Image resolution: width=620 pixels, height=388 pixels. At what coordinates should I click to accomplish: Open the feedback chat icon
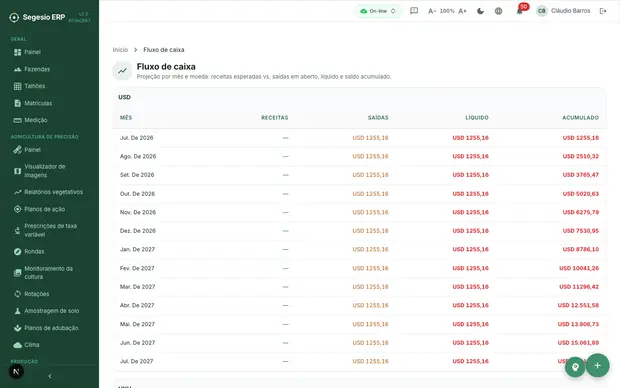[x=414, y=11]
